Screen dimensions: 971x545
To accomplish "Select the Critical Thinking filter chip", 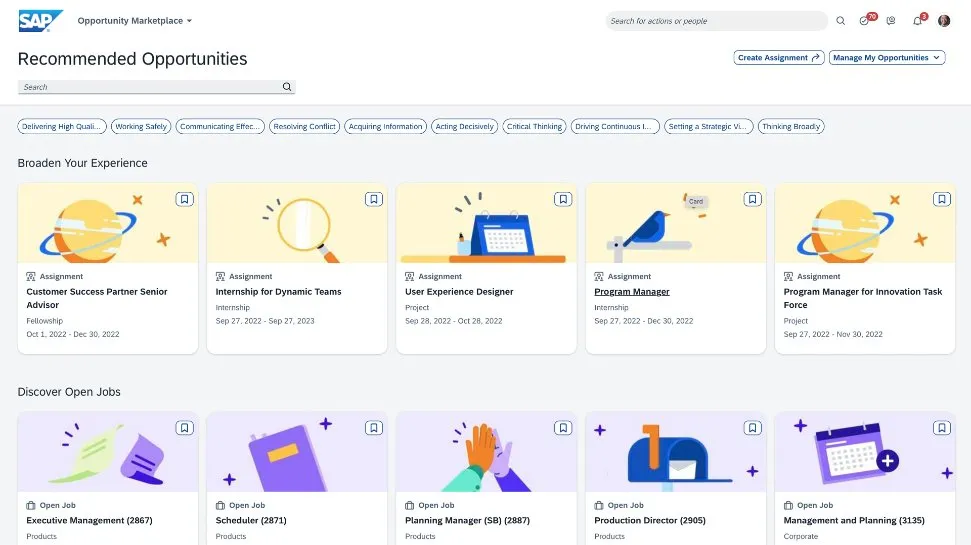I will coord(534,127).
